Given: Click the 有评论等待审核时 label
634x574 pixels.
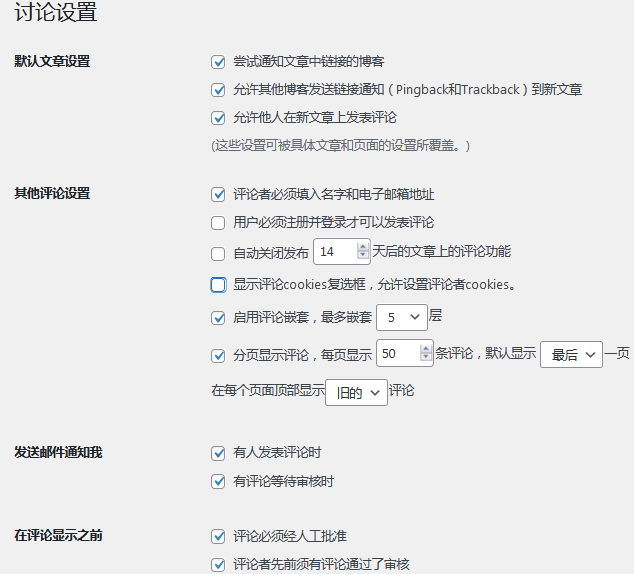Looking at the screenshot, I should [283, 481].
